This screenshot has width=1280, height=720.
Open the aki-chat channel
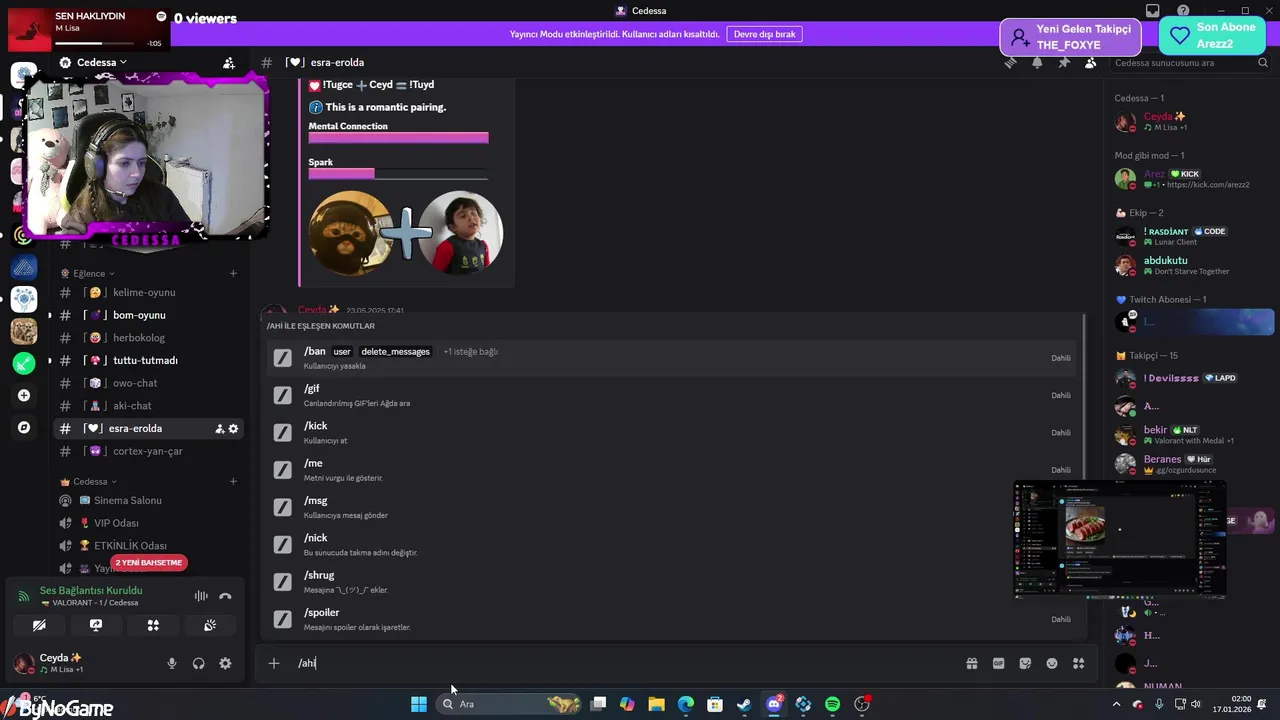(148, 406)
